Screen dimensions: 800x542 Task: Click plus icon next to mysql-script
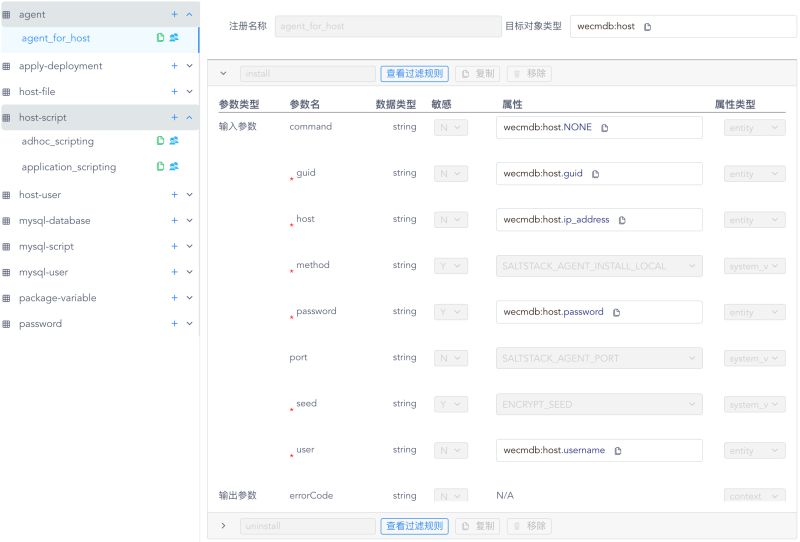coord(174,246)
